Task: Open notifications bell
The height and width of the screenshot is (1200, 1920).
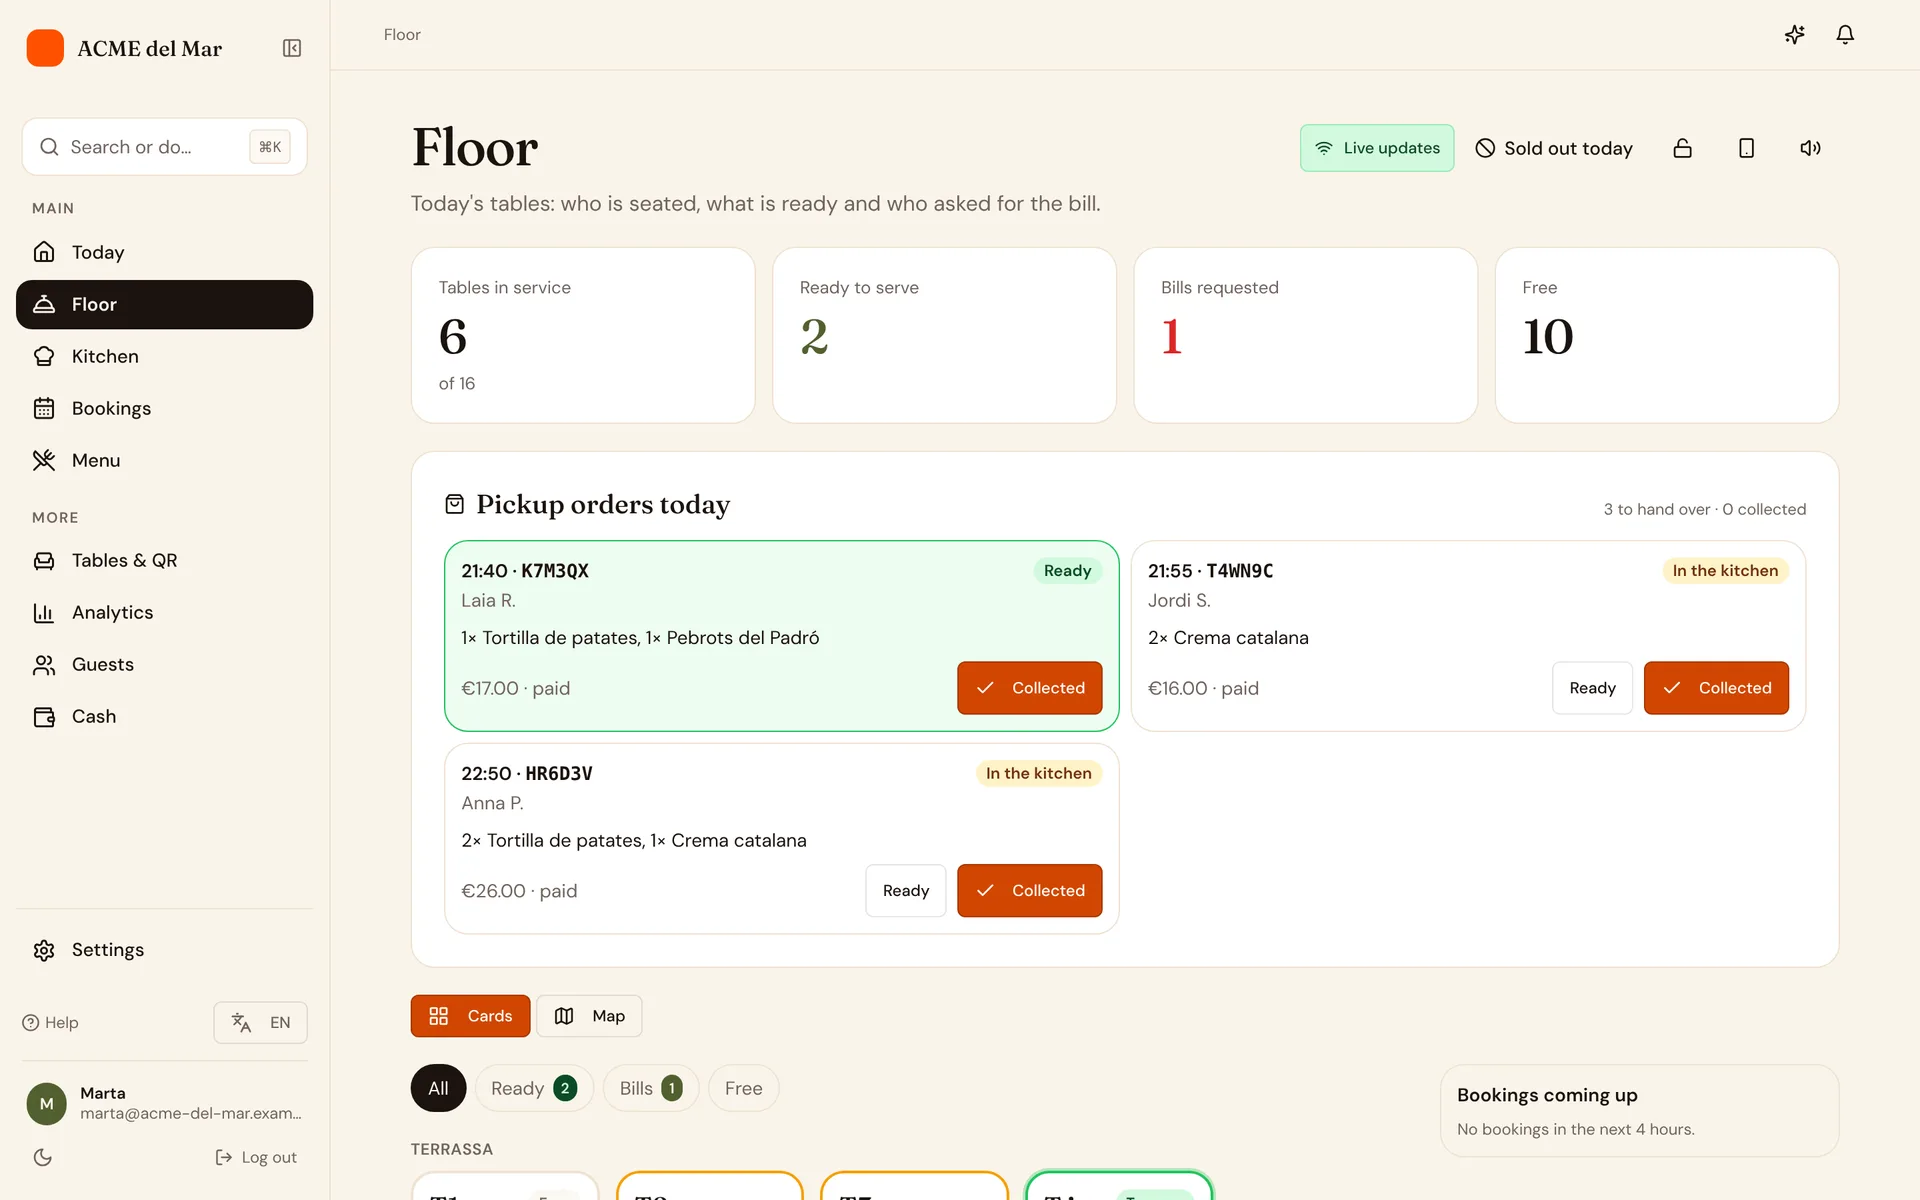Action: tap(1845, 35)
